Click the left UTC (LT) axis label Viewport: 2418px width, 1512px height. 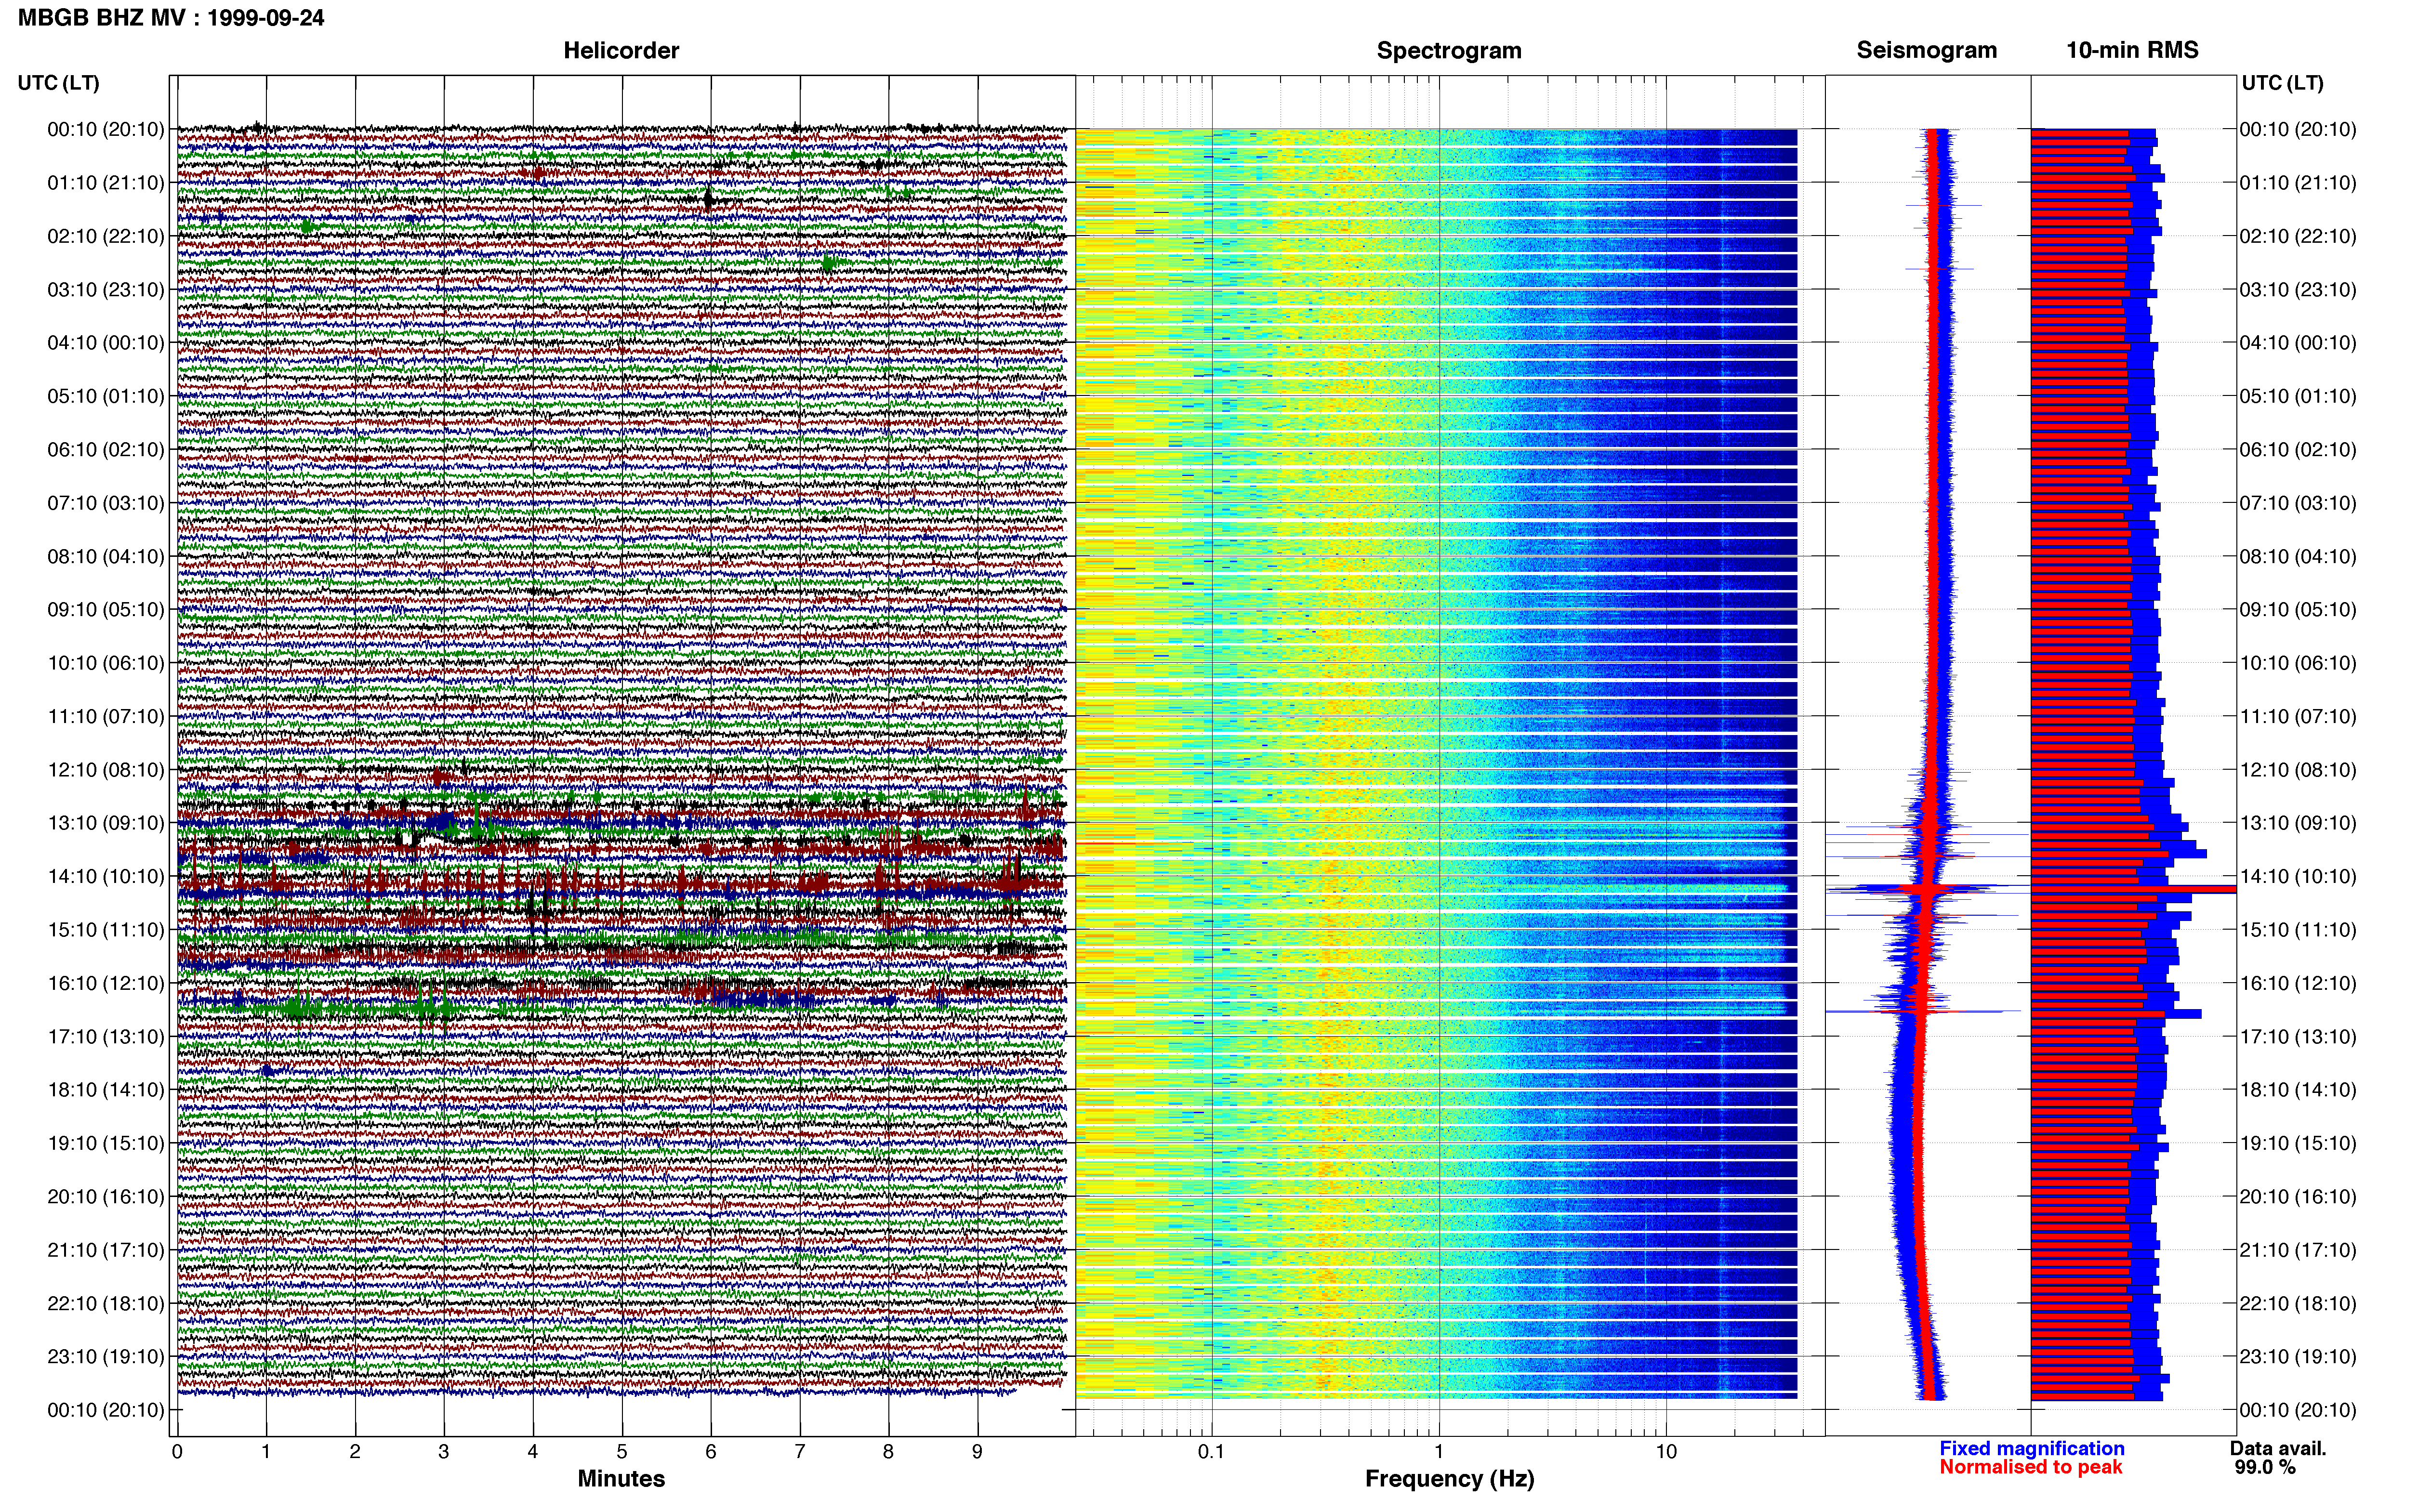pos(58,83)
